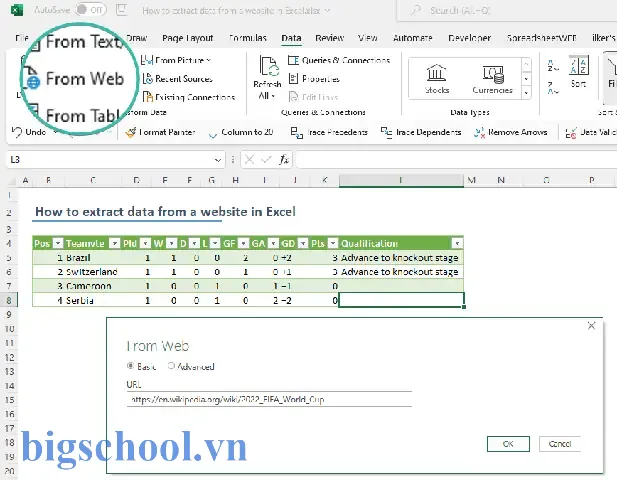Screen dimensions: 617x480
Task: Click the Insert Function fx icon
Action: (x=284, y=159)
